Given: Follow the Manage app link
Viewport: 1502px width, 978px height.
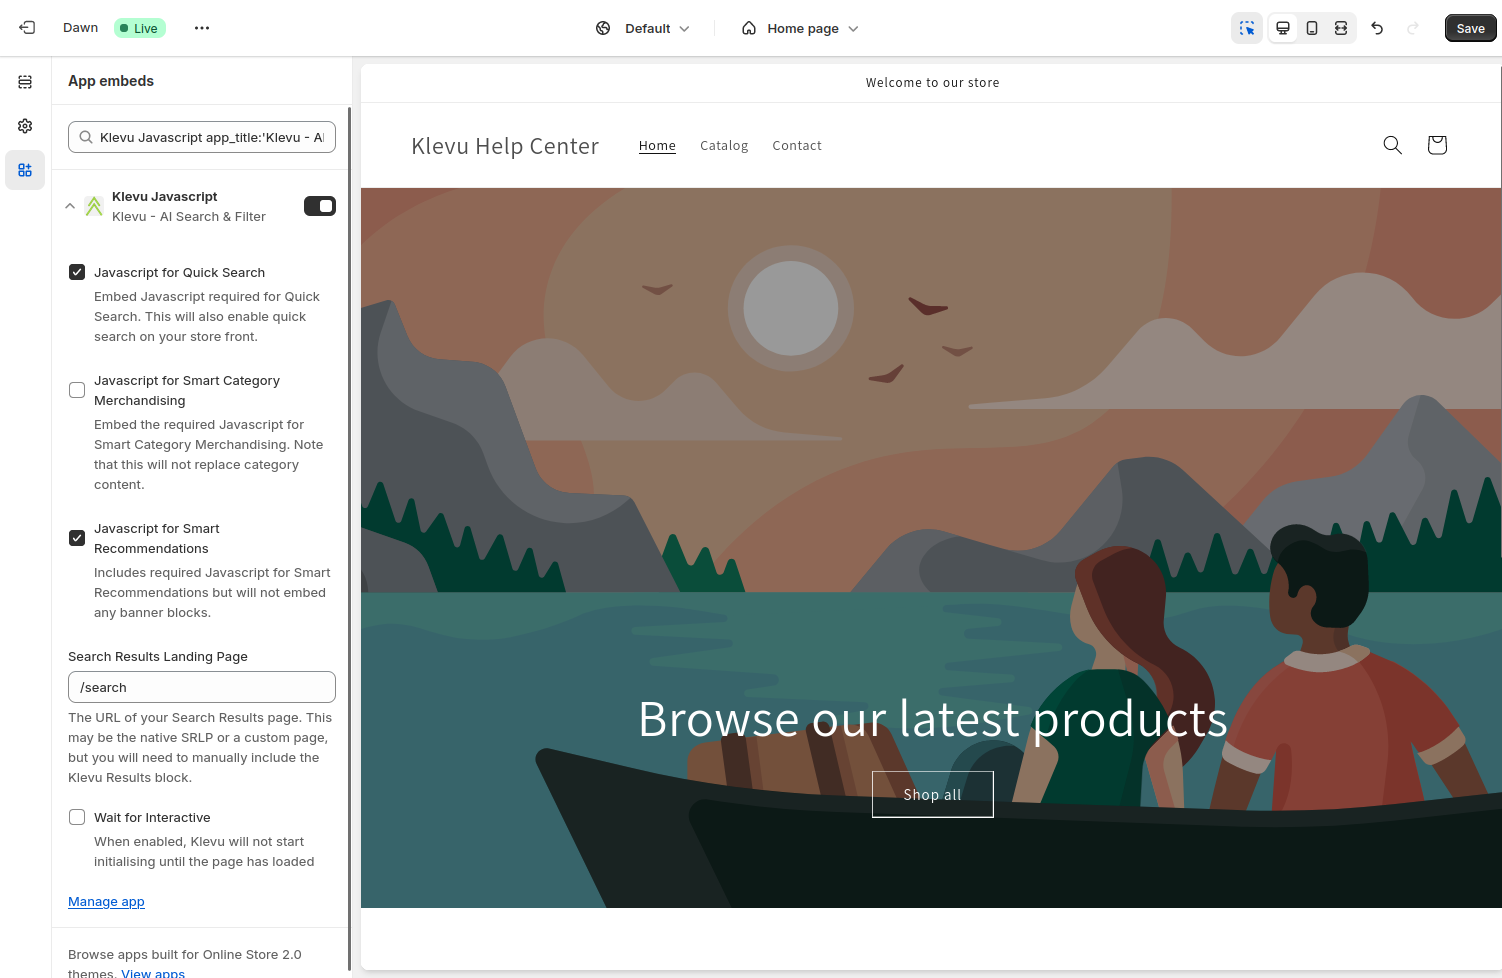Looking at the screenshot, I should (106, 902).
